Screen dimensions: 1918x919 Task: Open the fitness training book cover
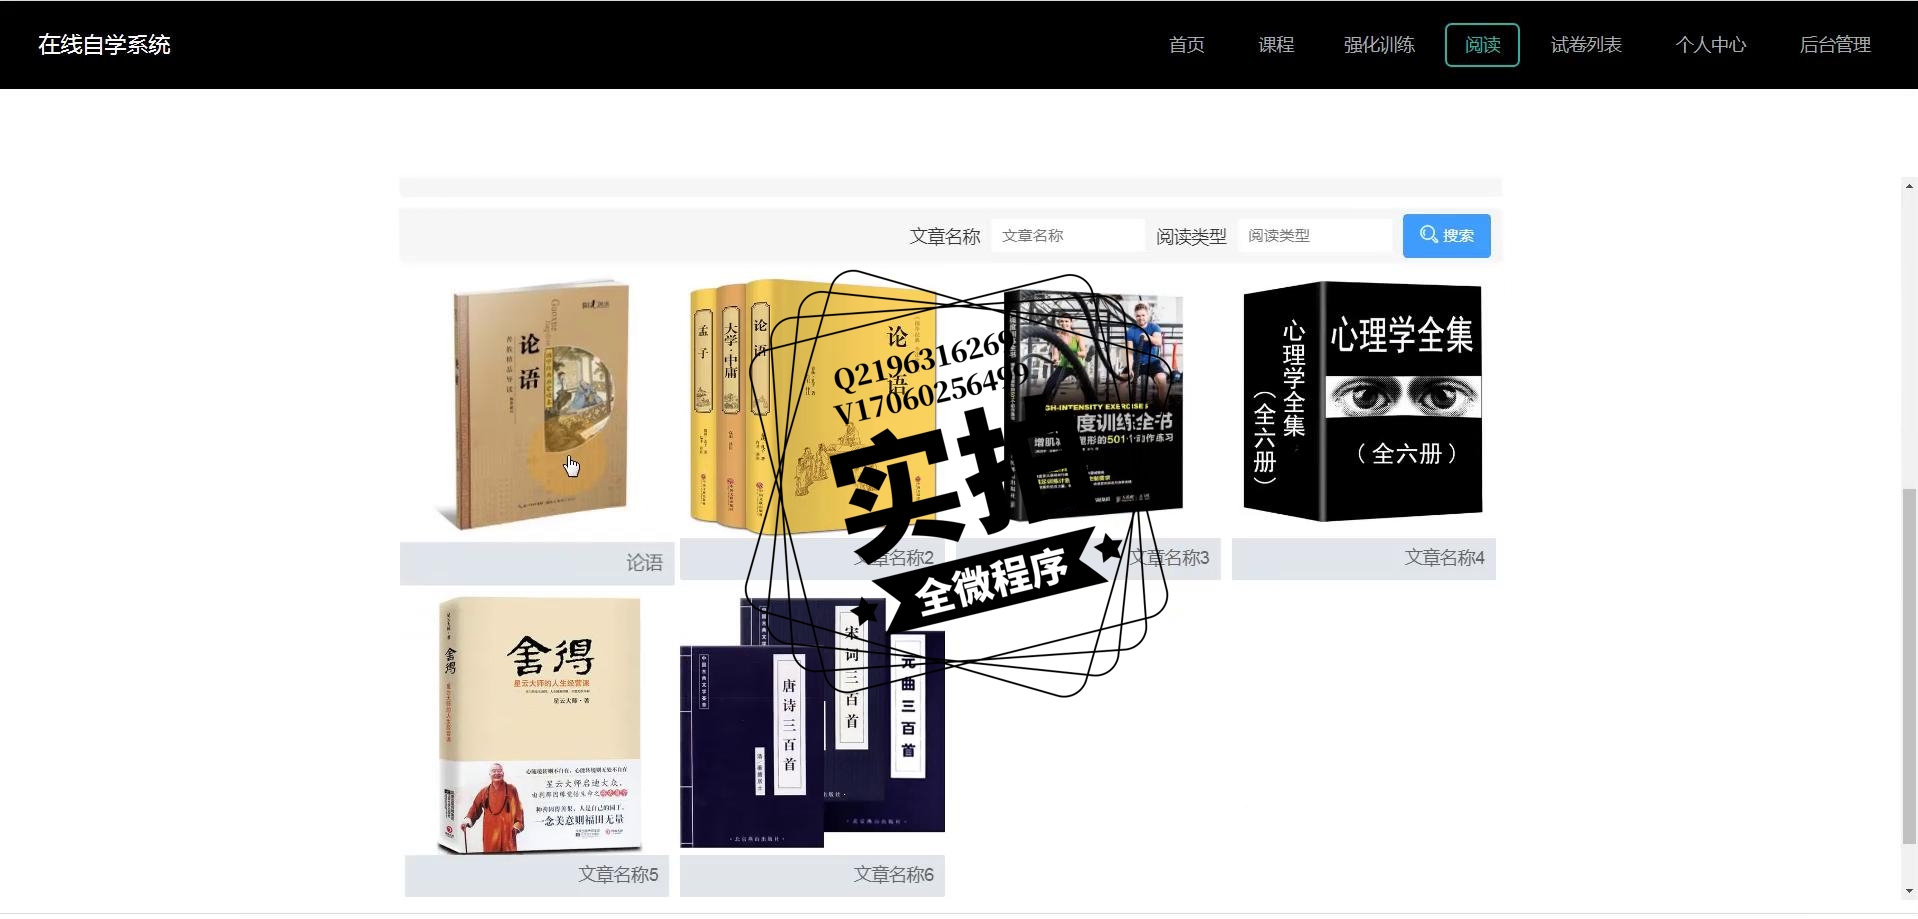(1095, 405)
